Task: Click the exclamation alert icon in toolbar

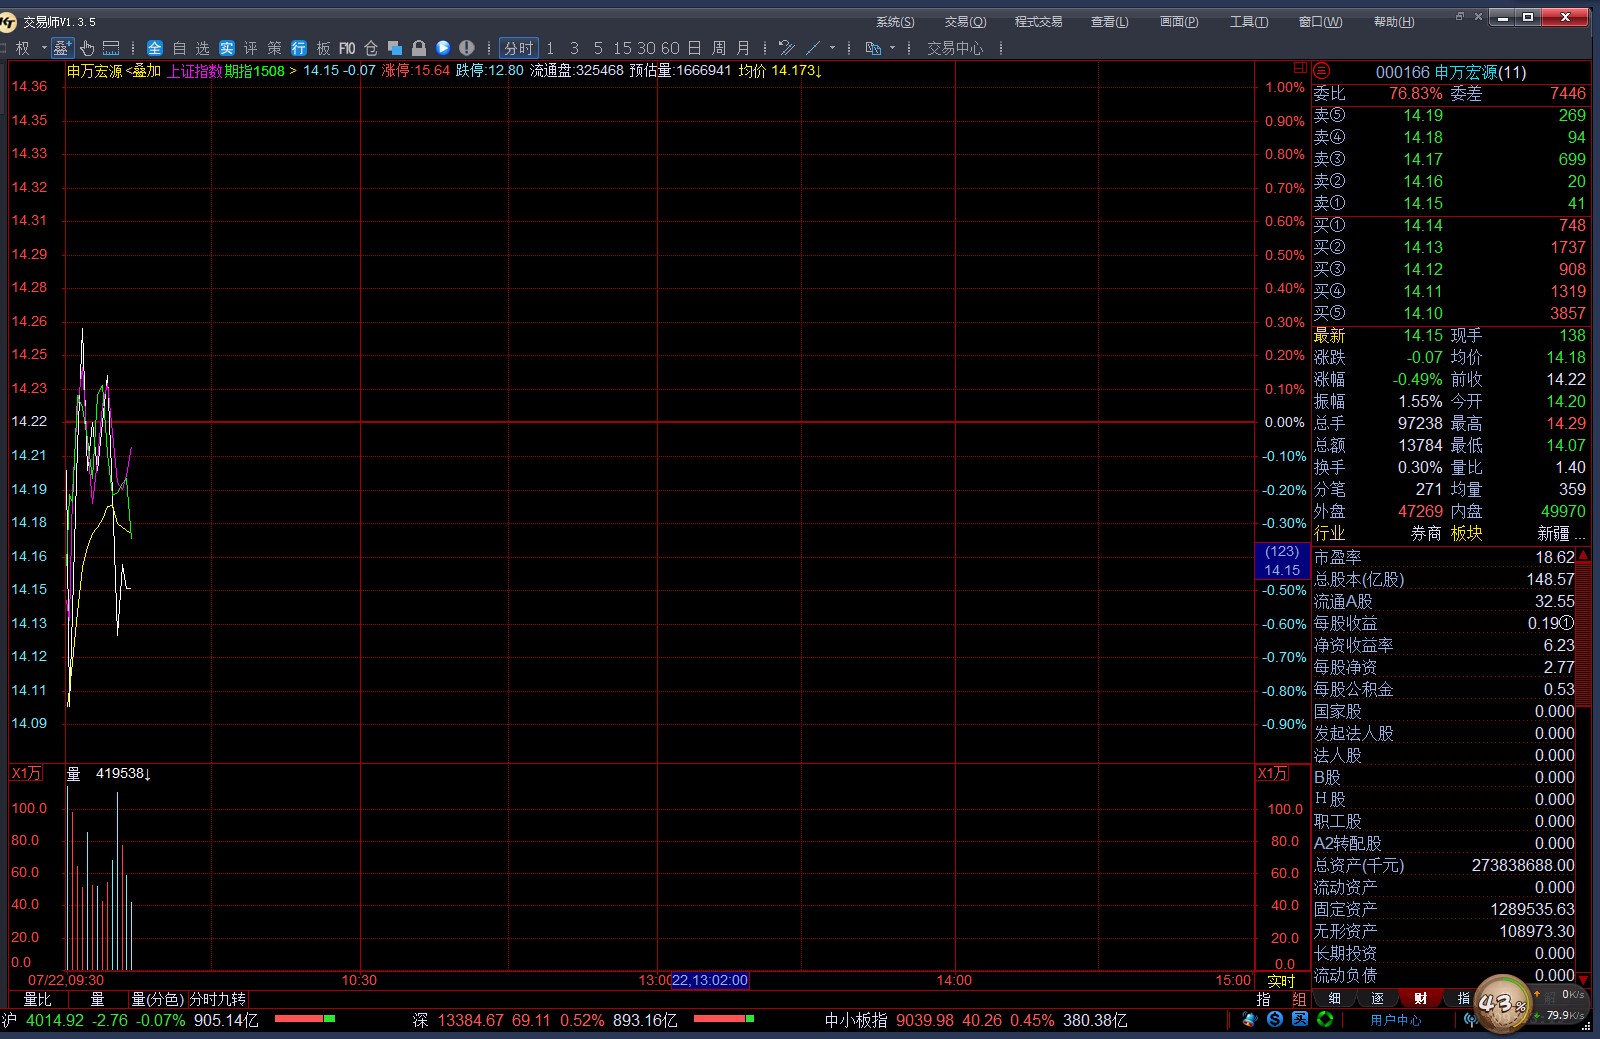Action: 467,48
